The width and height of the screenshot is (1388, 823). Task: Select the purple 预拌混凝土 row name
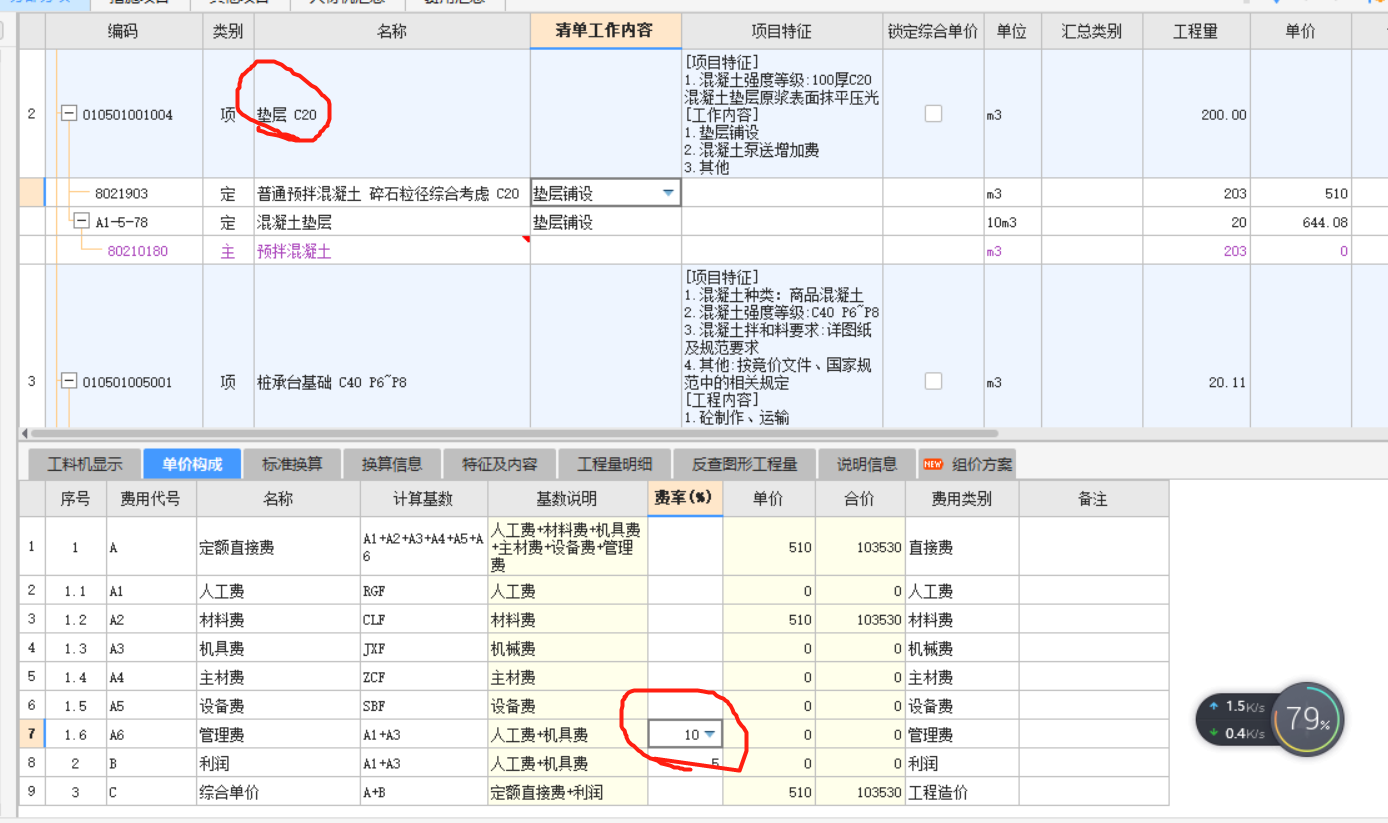point(392,251)
